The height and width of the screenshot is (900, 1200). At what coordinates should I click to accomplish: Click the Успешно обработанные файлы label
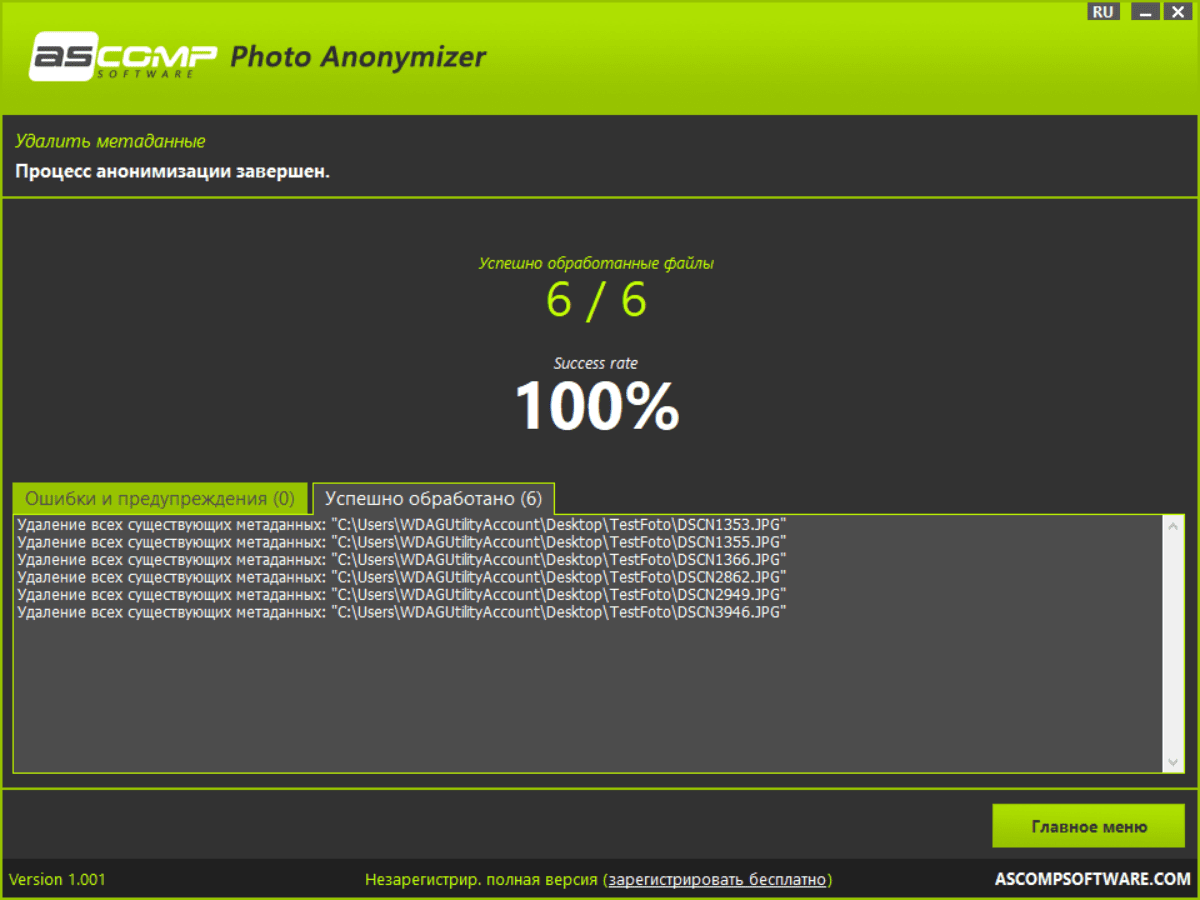[x=596, y=264]
